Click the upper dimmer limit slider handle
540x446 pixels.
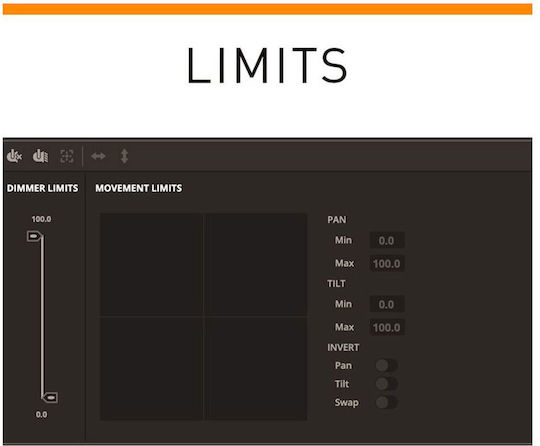coord(34,236)
